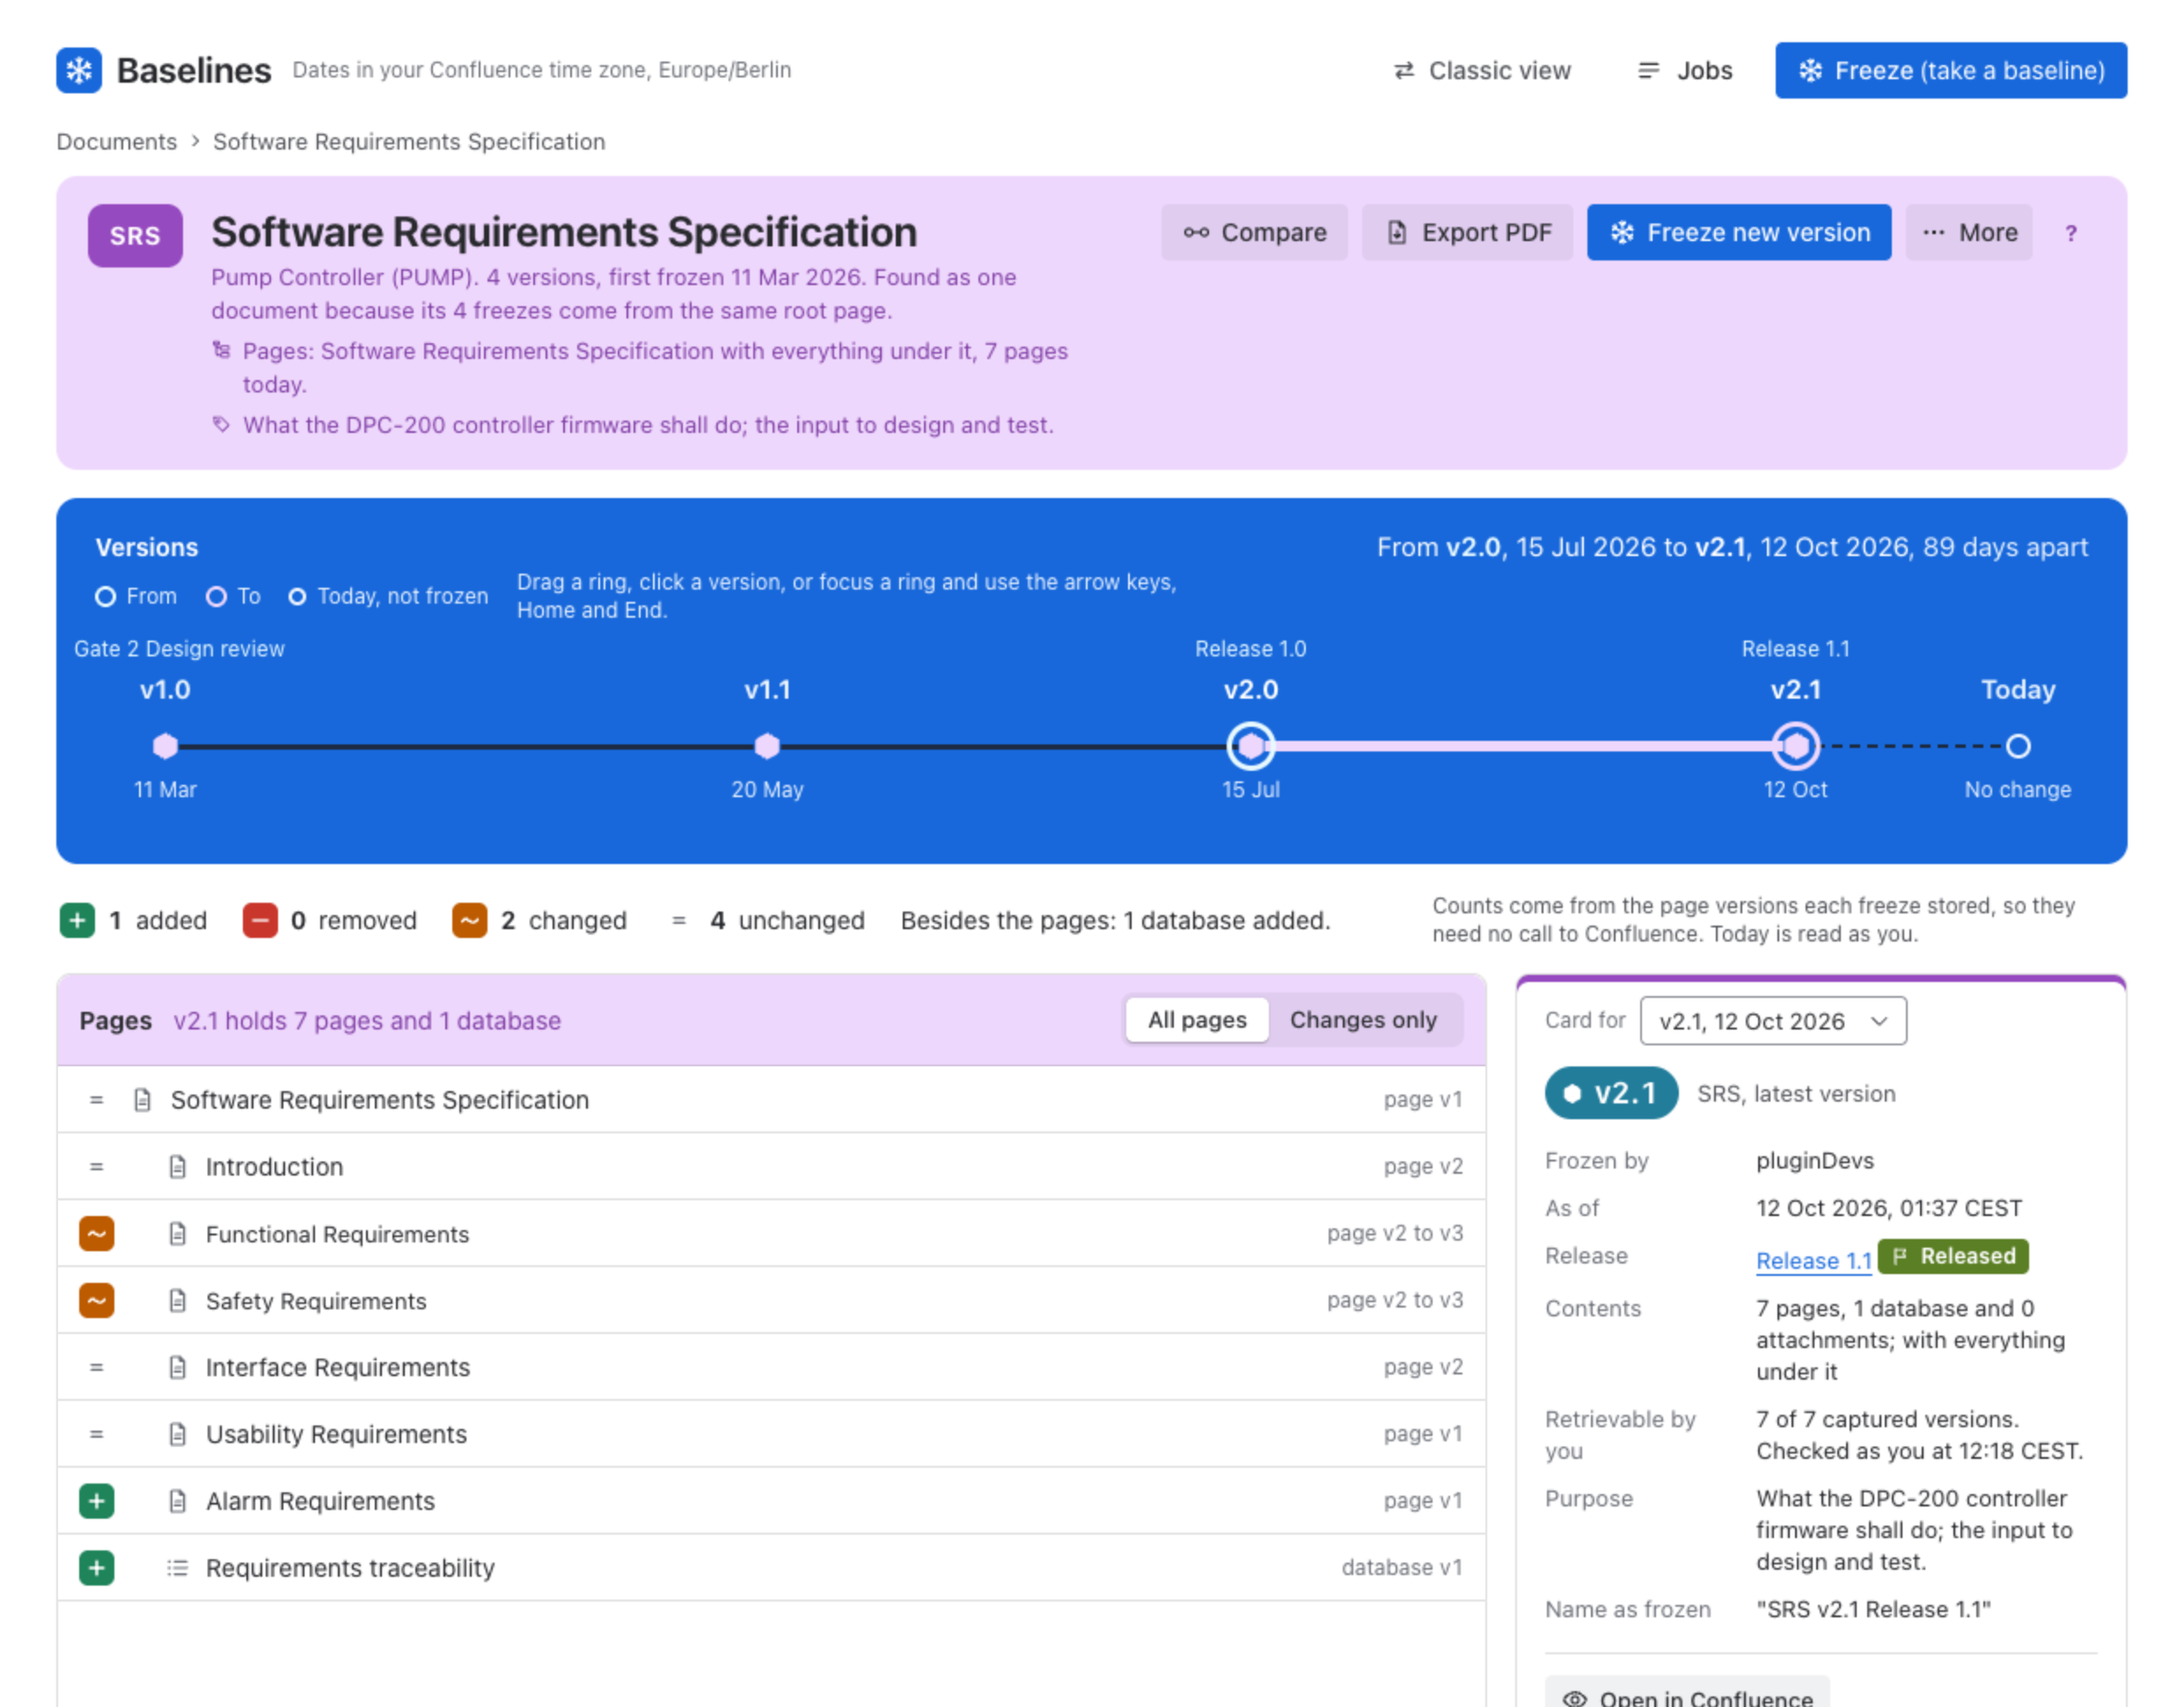Click the red removed count icon in summary
2184x1707 pixels.
[260, 920]
